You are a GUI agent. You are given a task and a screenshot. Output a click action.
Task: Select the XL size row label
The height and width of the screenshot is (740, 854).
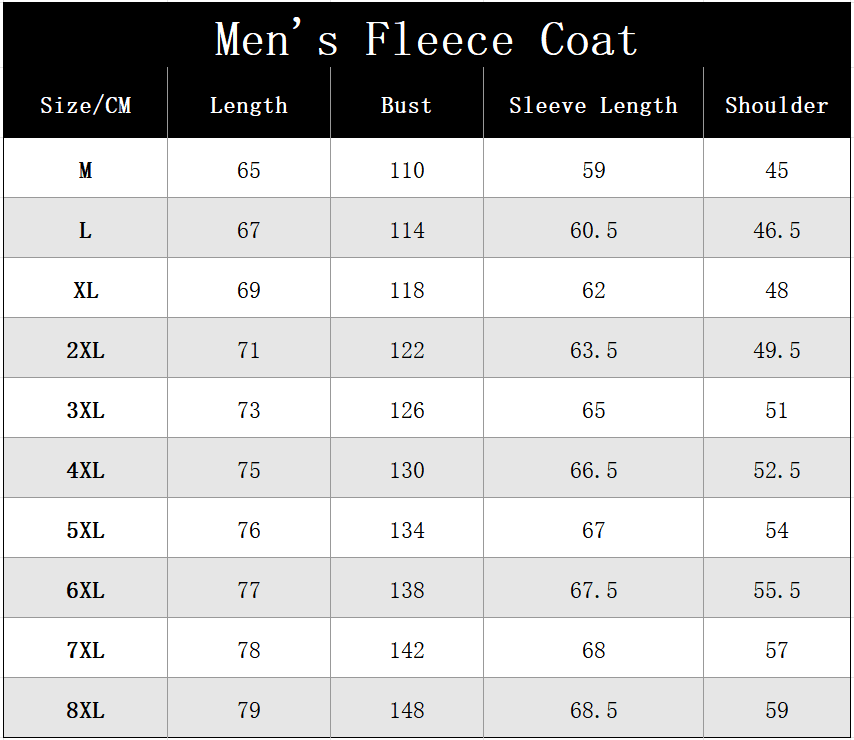pos(85,291)
